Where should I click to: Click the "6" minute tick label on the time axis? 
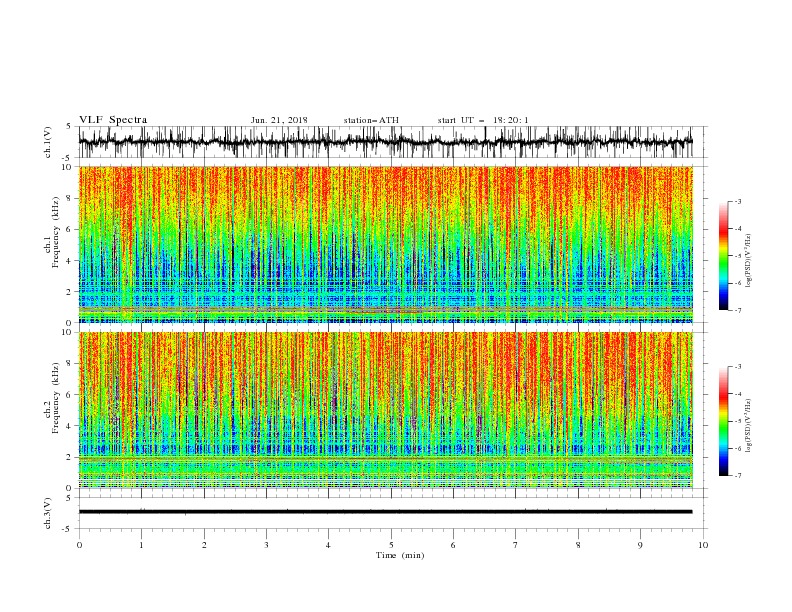click(453, 545)
